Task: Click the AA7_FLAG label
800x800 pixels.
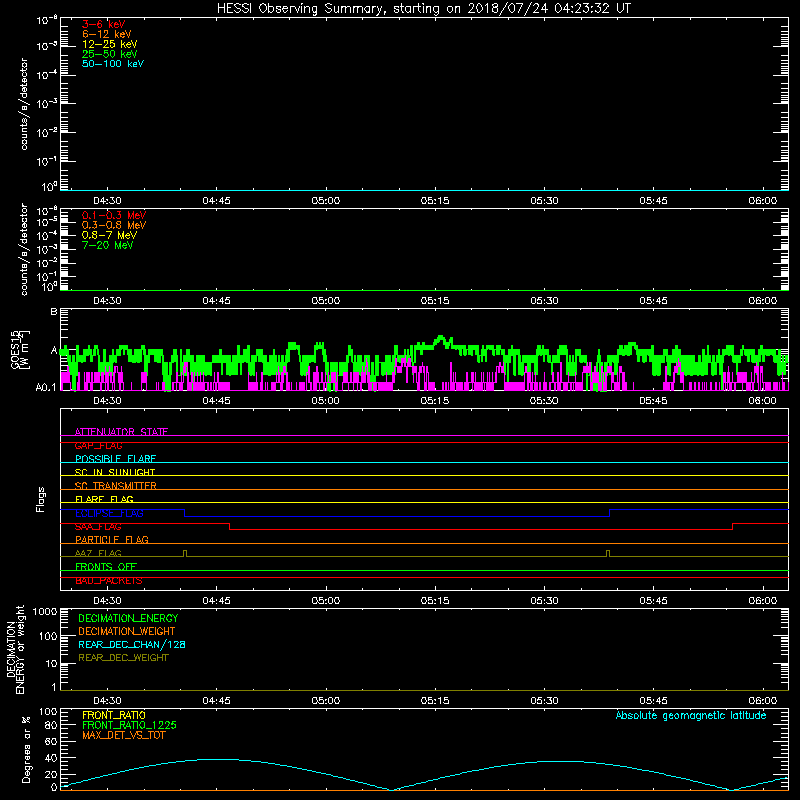Action: (98, 553)
